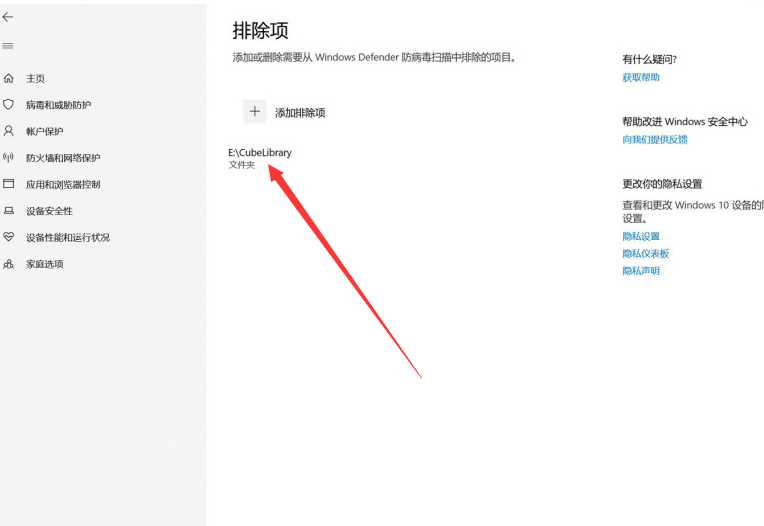
Task: Click 文件夹 label under CubeLibrary
Action: coord(242,165)
